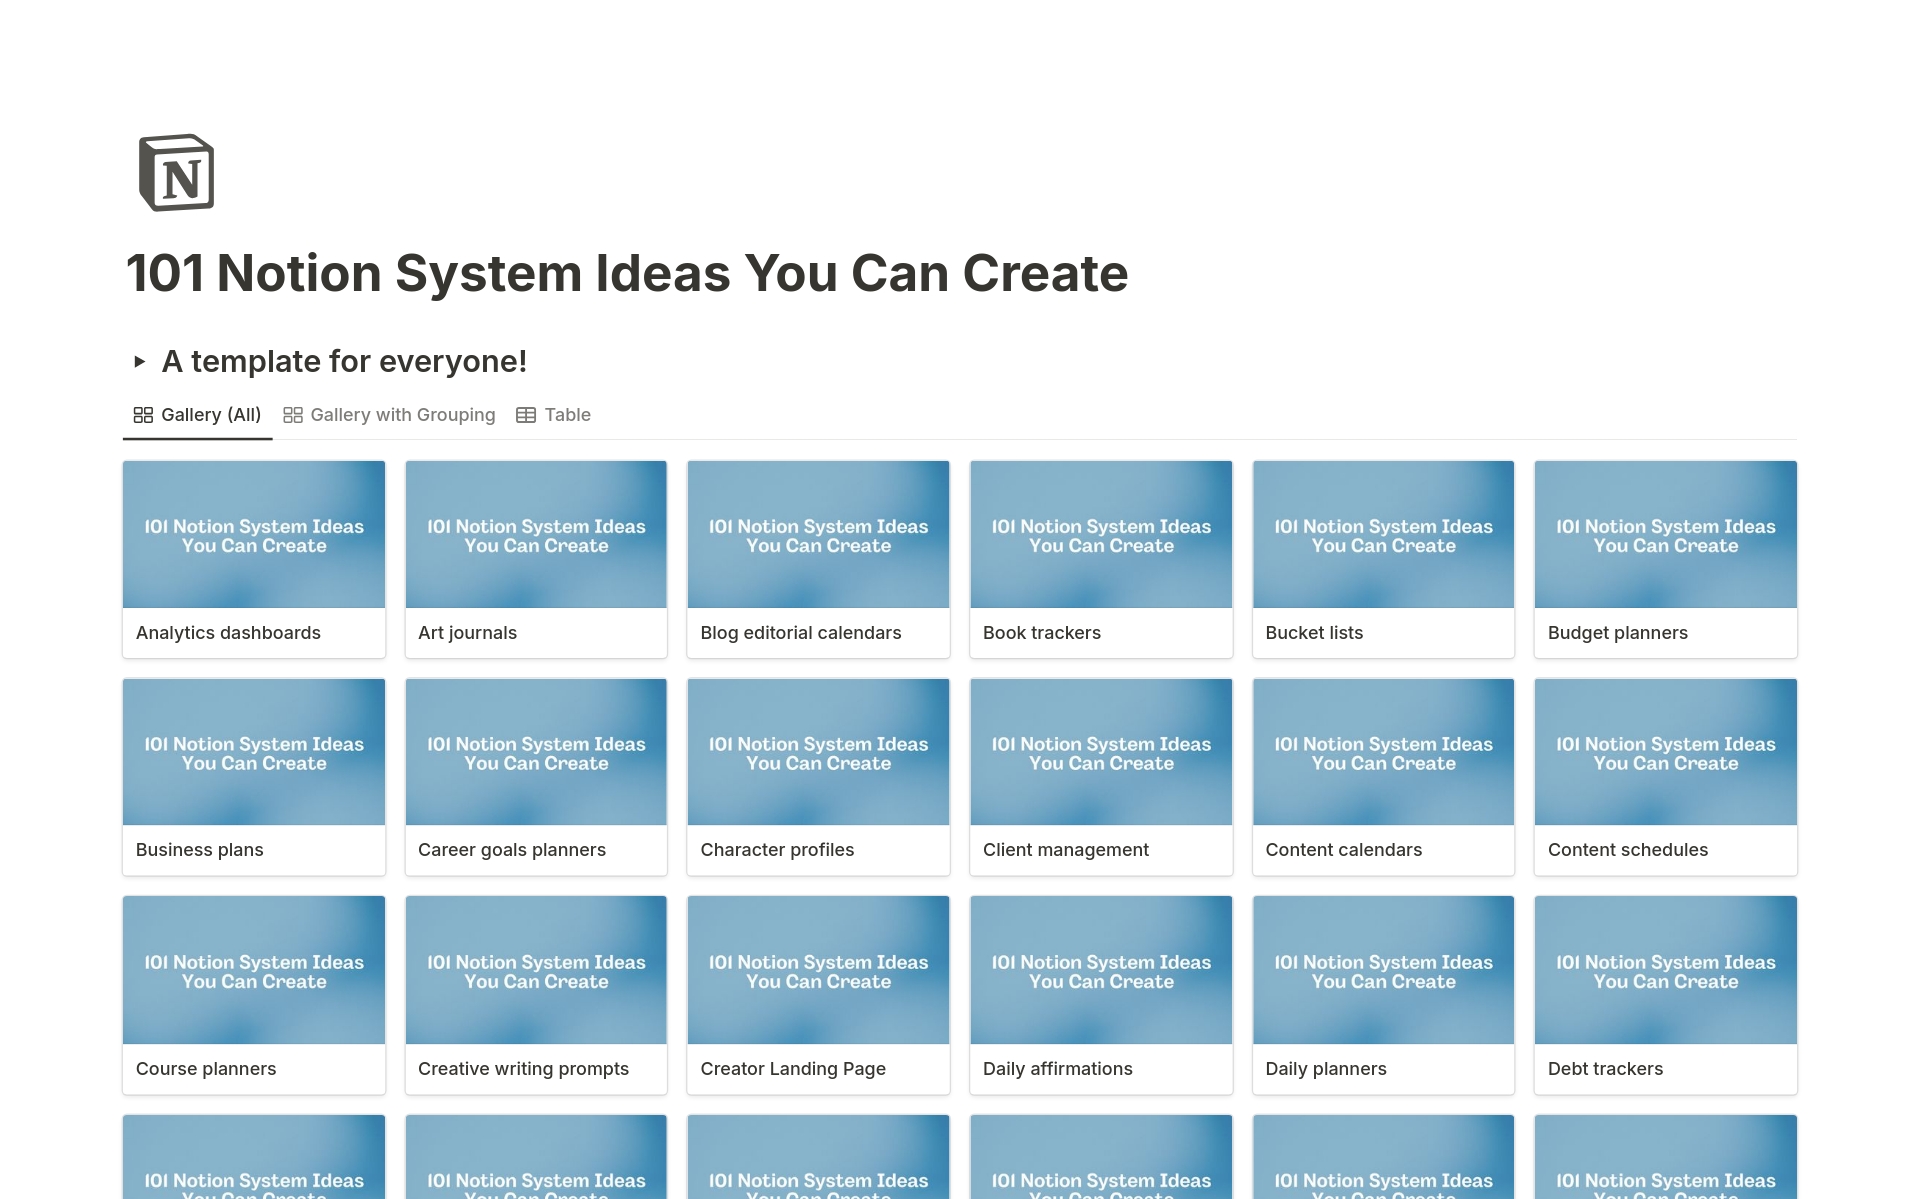The height and width of the screenshot is (1199, 1920).
Task: Open the Bucket lists card
Action: 1383,558
